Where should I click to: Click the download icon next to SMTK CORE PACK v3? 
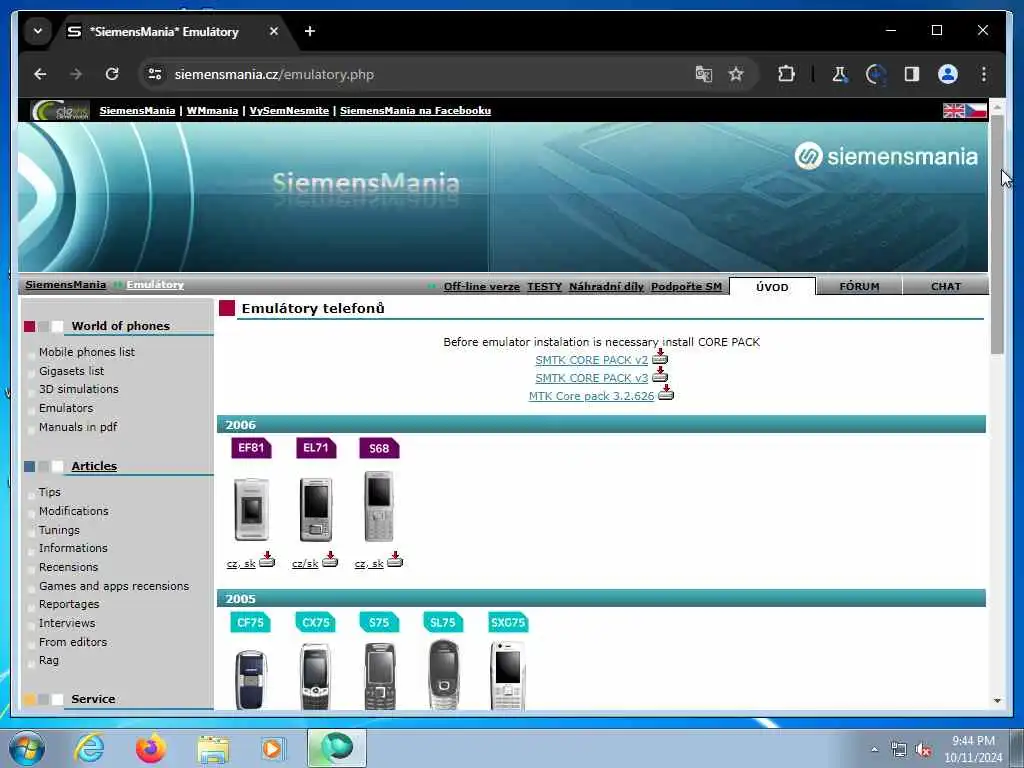[660, 374]
